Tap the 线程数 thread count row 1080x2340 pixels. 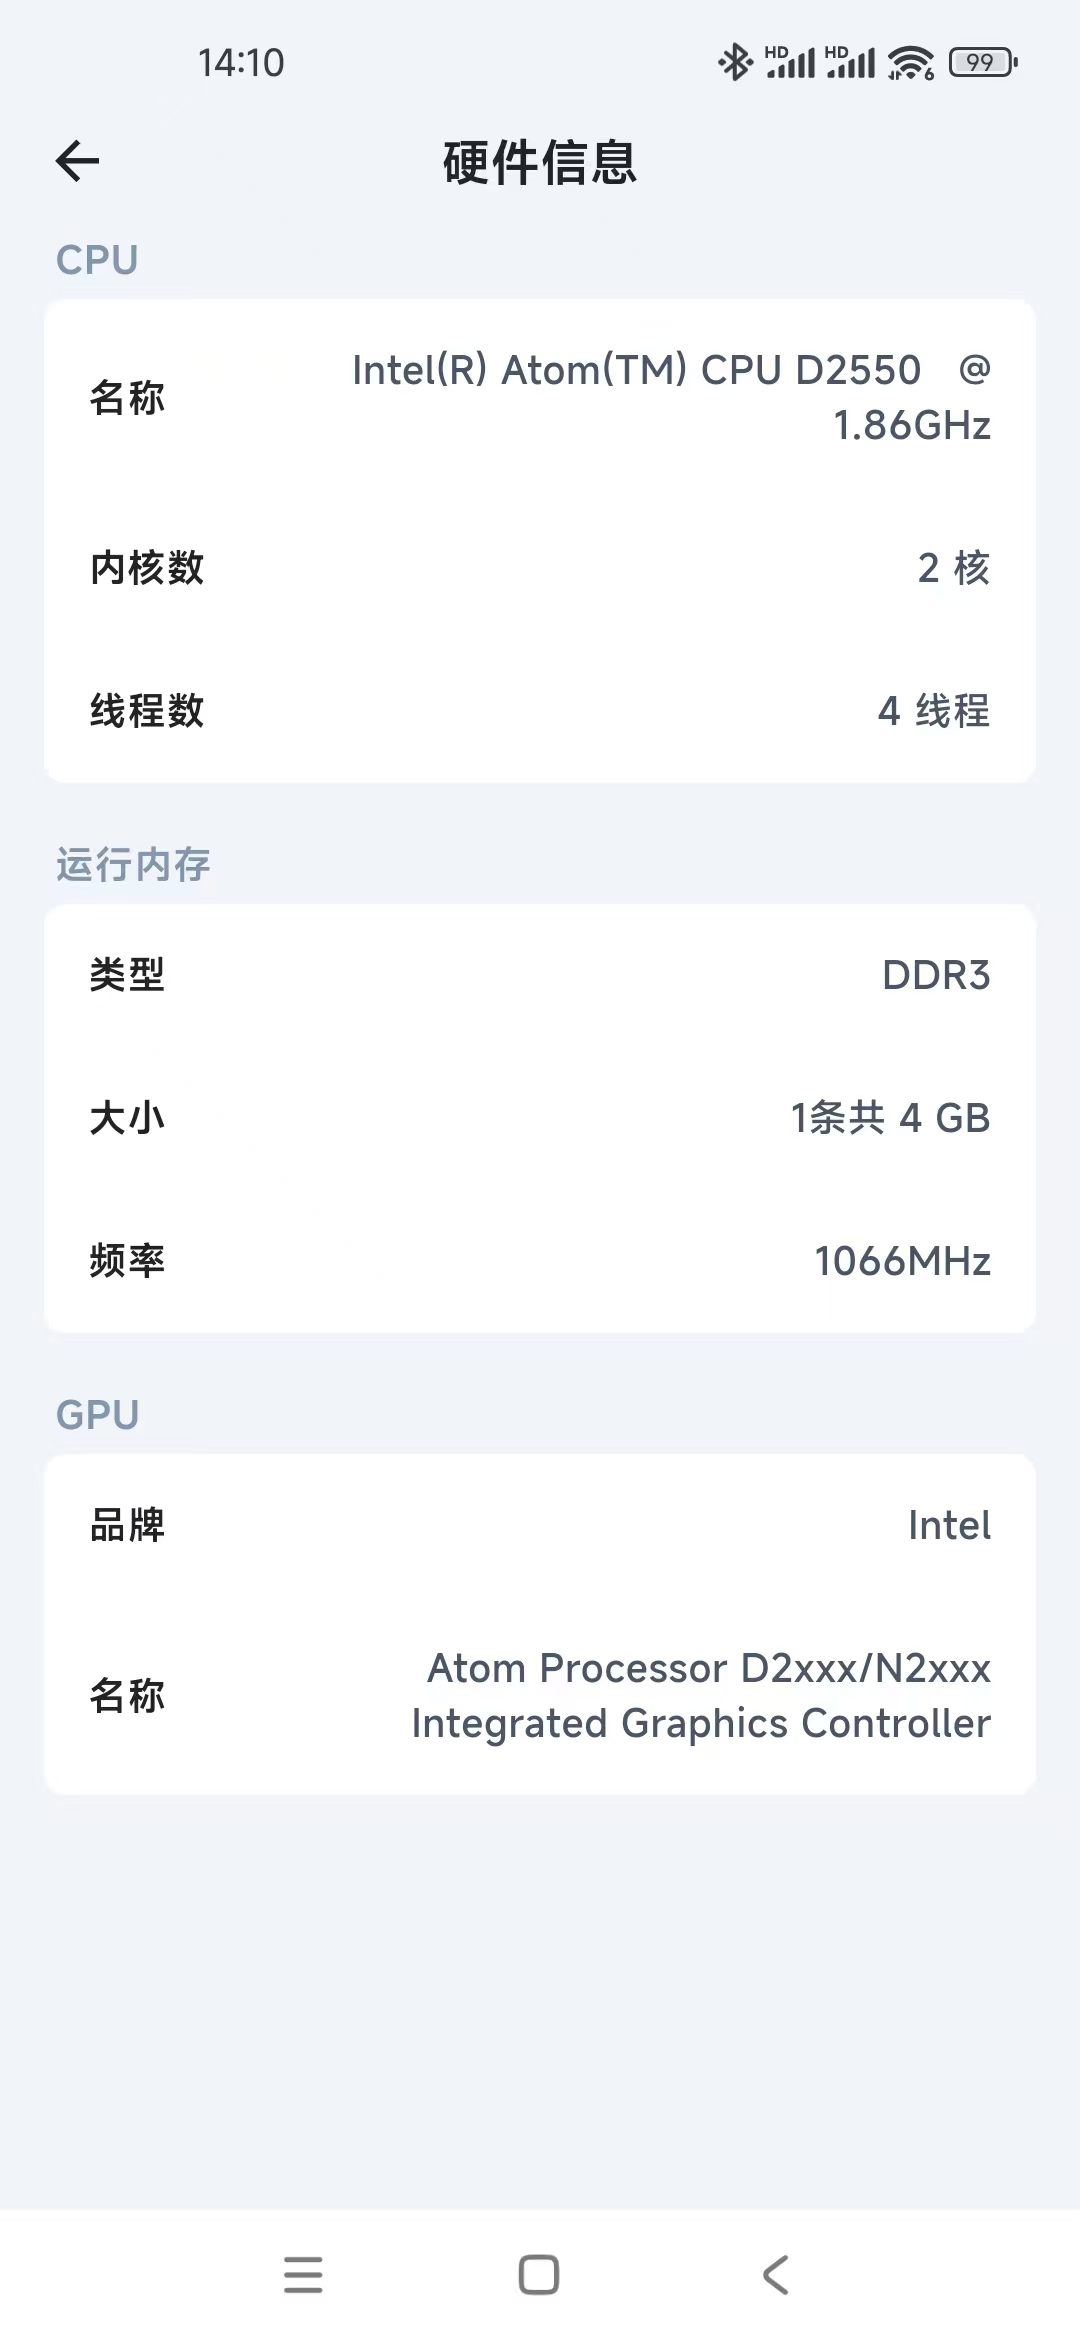pos(540,711)
